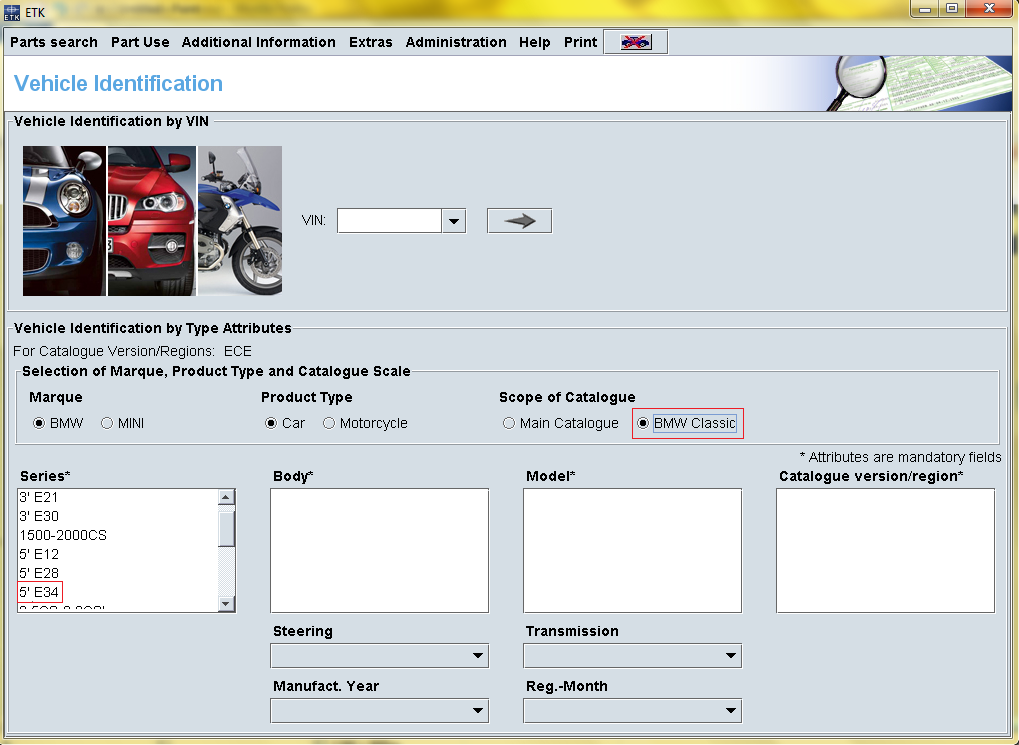Screen dimensions: 1019x745
Task: Open the Parts search menu
Action: pos(54,42)
